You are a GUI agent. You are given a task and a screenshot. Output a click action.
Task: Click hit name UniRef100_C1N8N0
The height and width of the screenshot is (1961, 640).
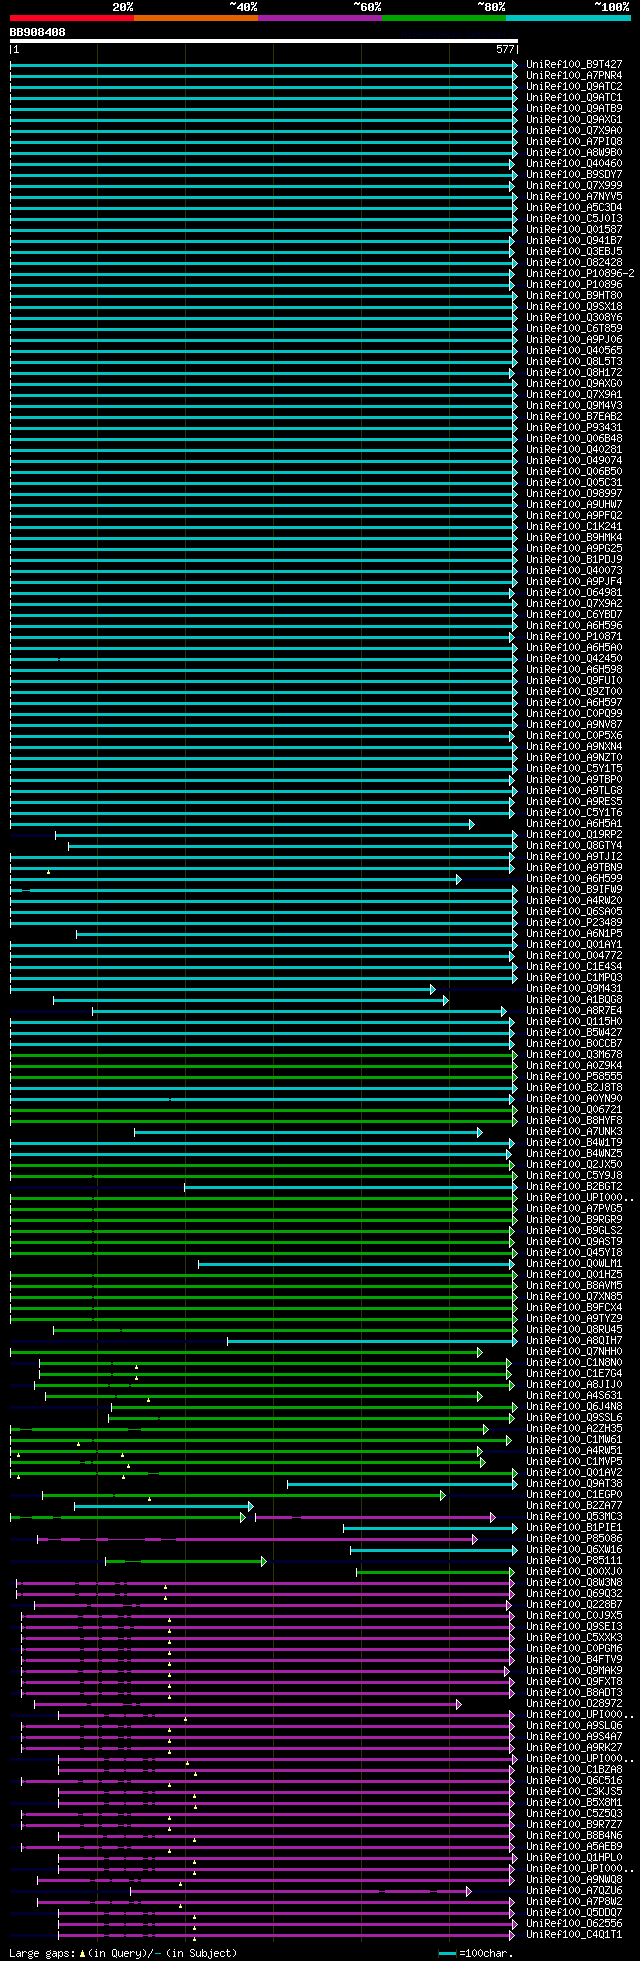click(x=574, y=1362)
